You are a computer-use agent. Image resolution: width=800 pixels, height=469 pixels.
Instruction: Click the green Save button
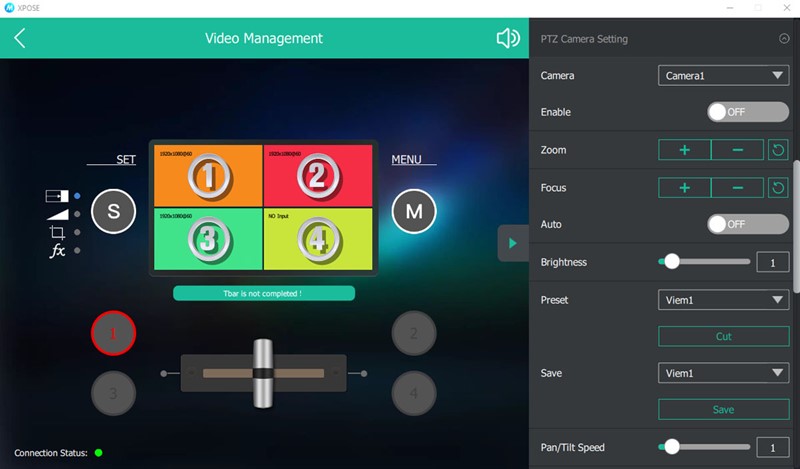click(723, 409)
